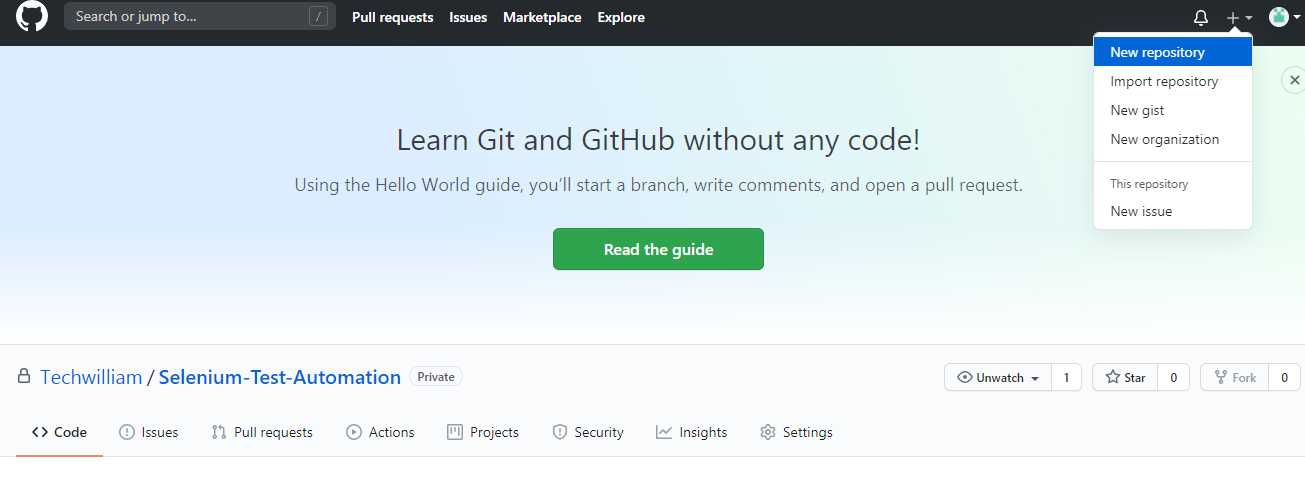This screenshot has height=482, width=1305.
Task: Choose Import repository
Action: point(1173,81)
